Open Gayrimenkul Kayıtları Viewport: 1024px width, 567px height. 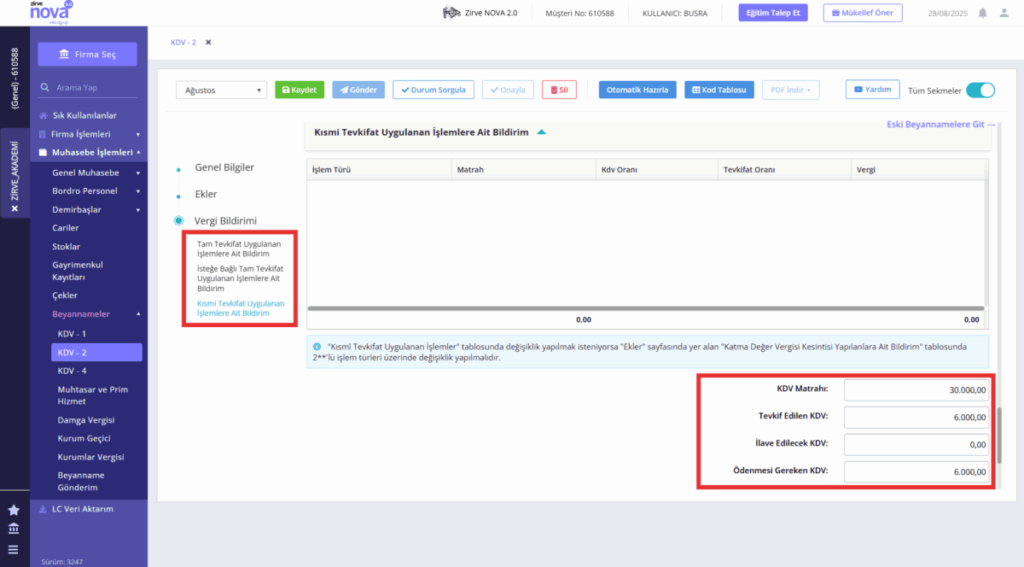78,271
